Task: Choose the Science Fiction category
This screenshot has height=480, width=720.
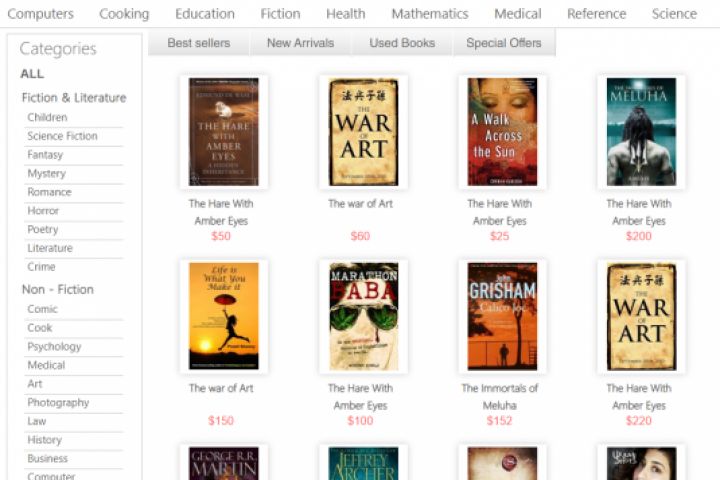Action: (x=62, y=136)
